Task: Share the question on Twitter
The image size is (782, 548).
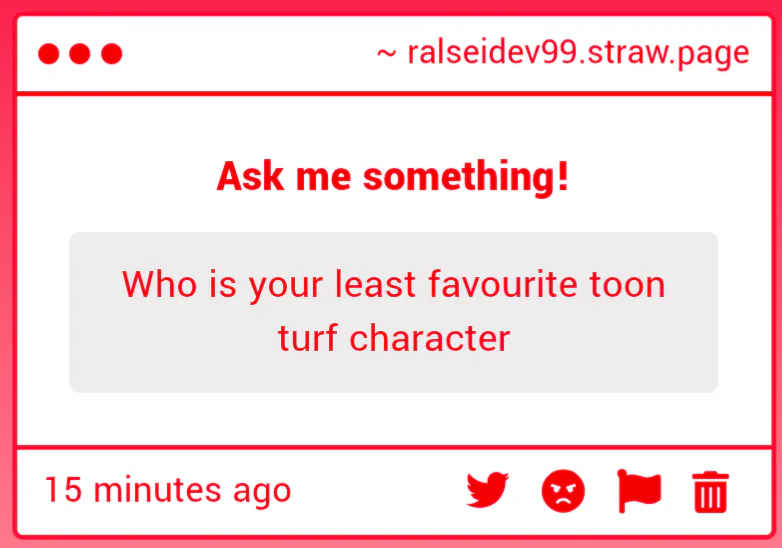Action: tap(488, 491)
